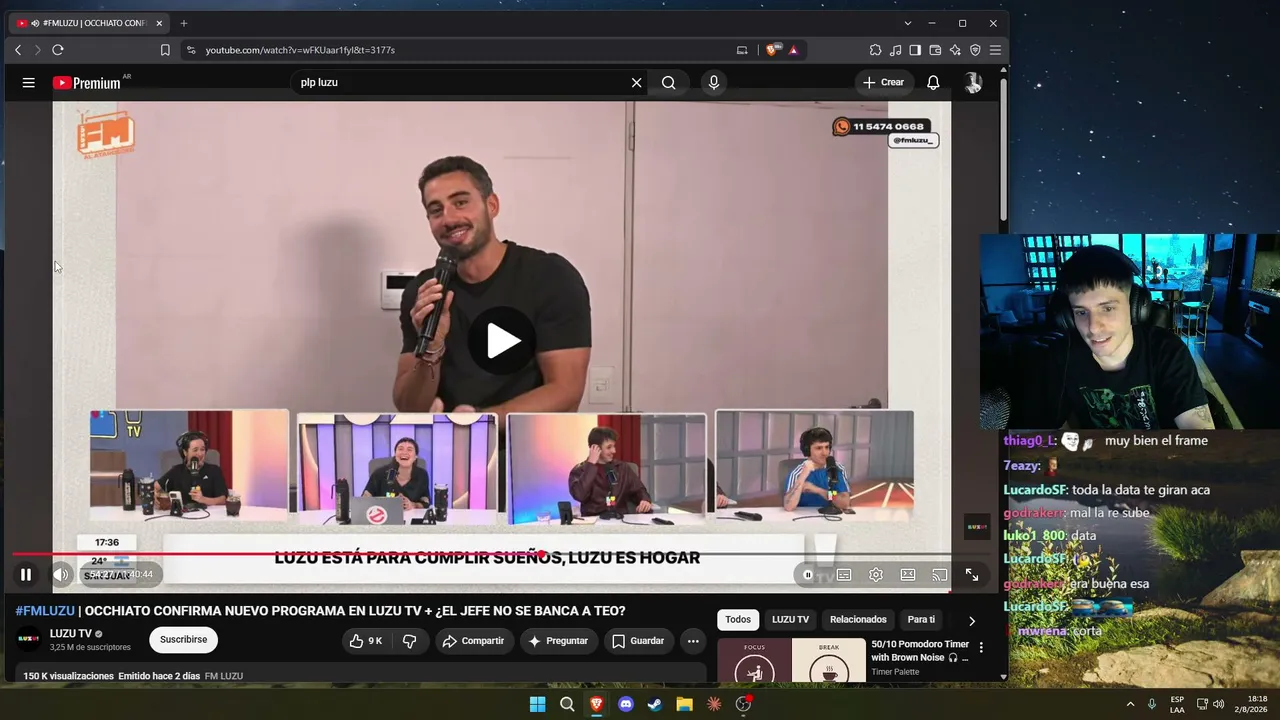Viewport: 1280px width, 720px height.
Task: Like the video with 9 K likes
Action: (365, 641)
